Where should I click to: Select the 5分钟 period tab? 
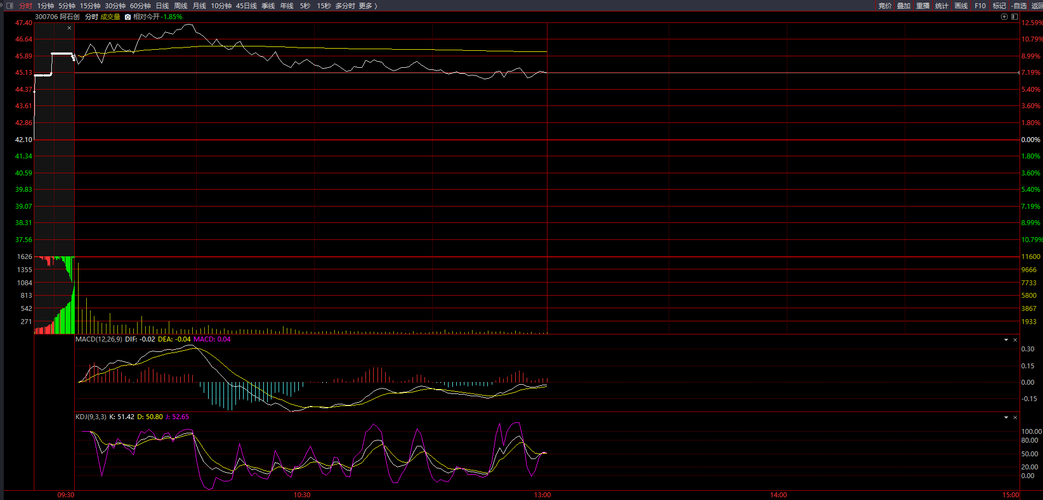pos(67,5)
